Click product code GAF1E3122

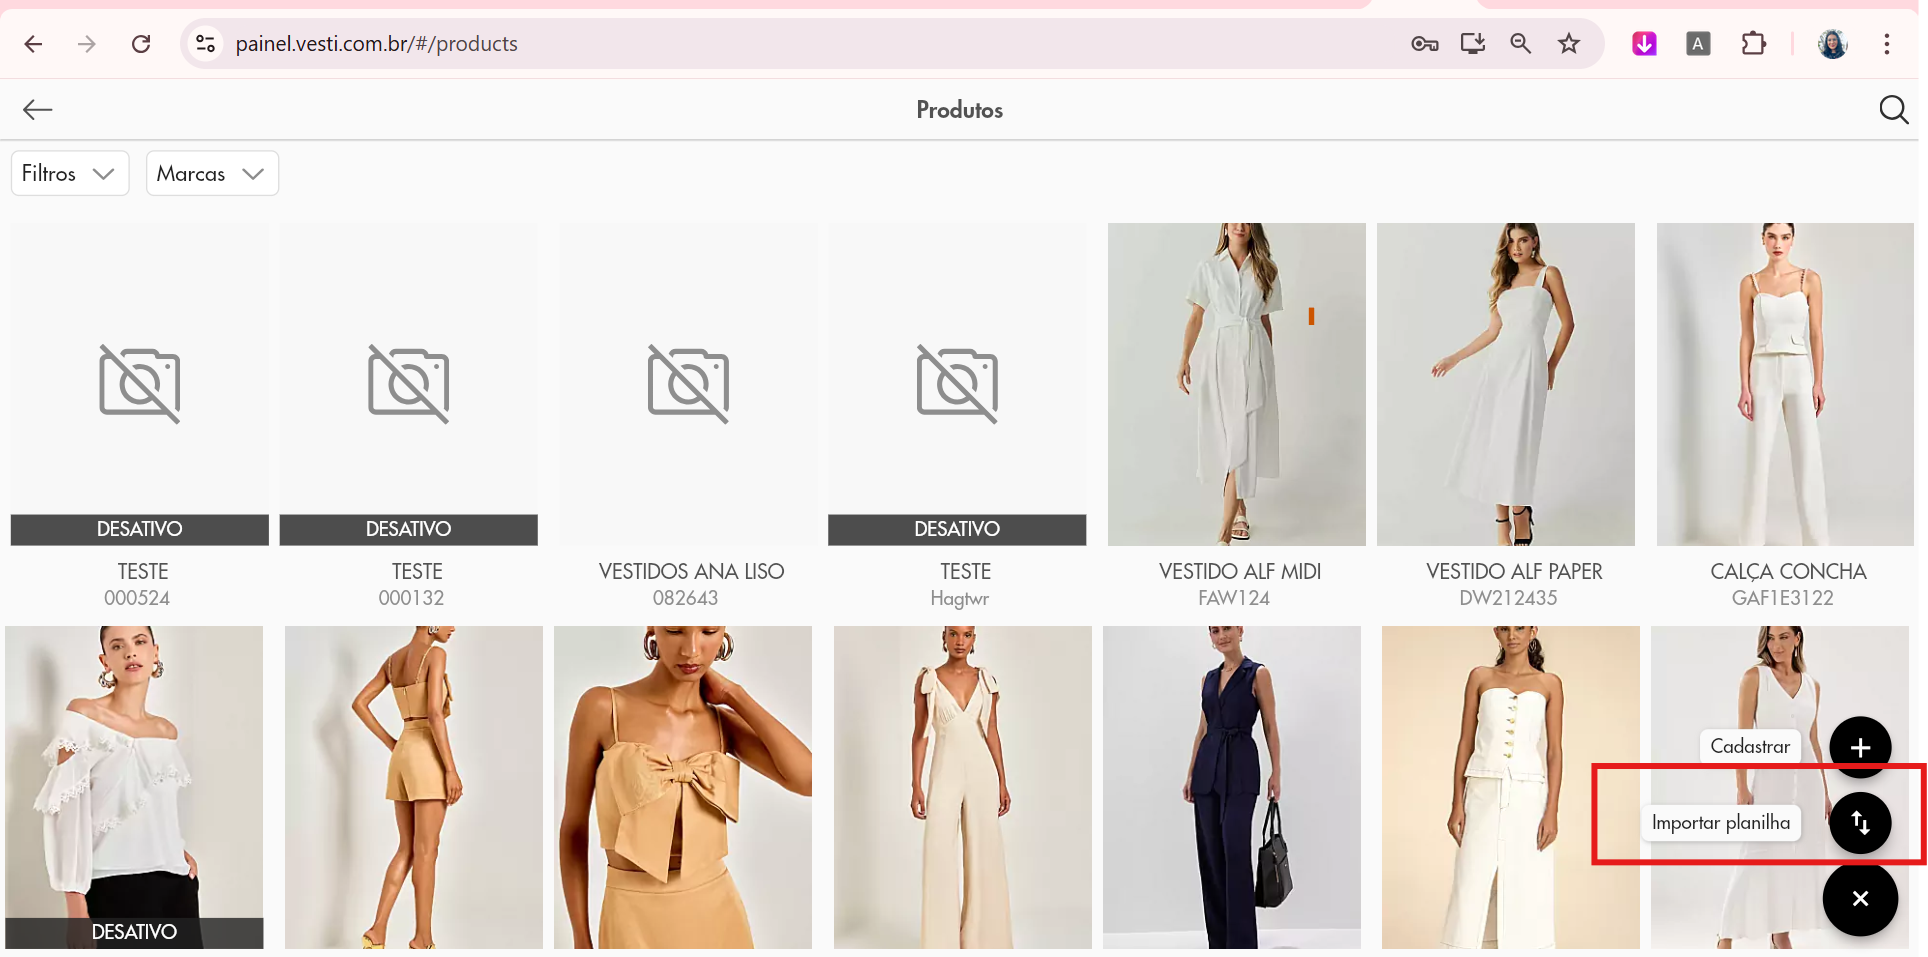click(x=1783, y=598)
